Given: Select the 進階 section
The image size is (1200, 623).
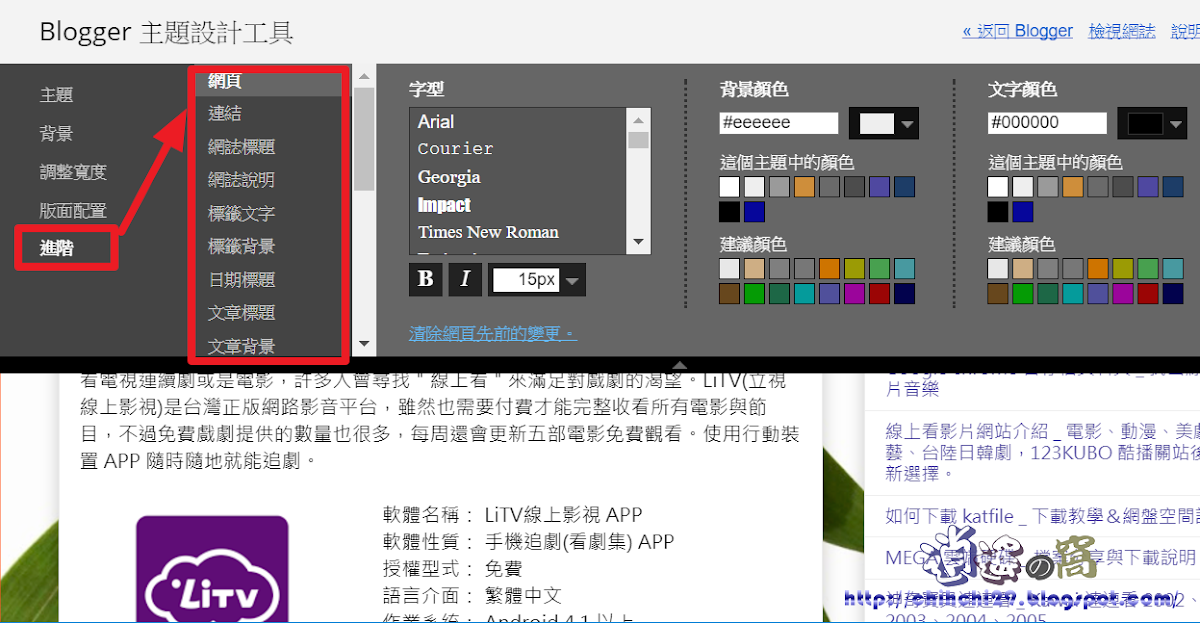Looking at the screenshot, I should click(x=57, y=248).
